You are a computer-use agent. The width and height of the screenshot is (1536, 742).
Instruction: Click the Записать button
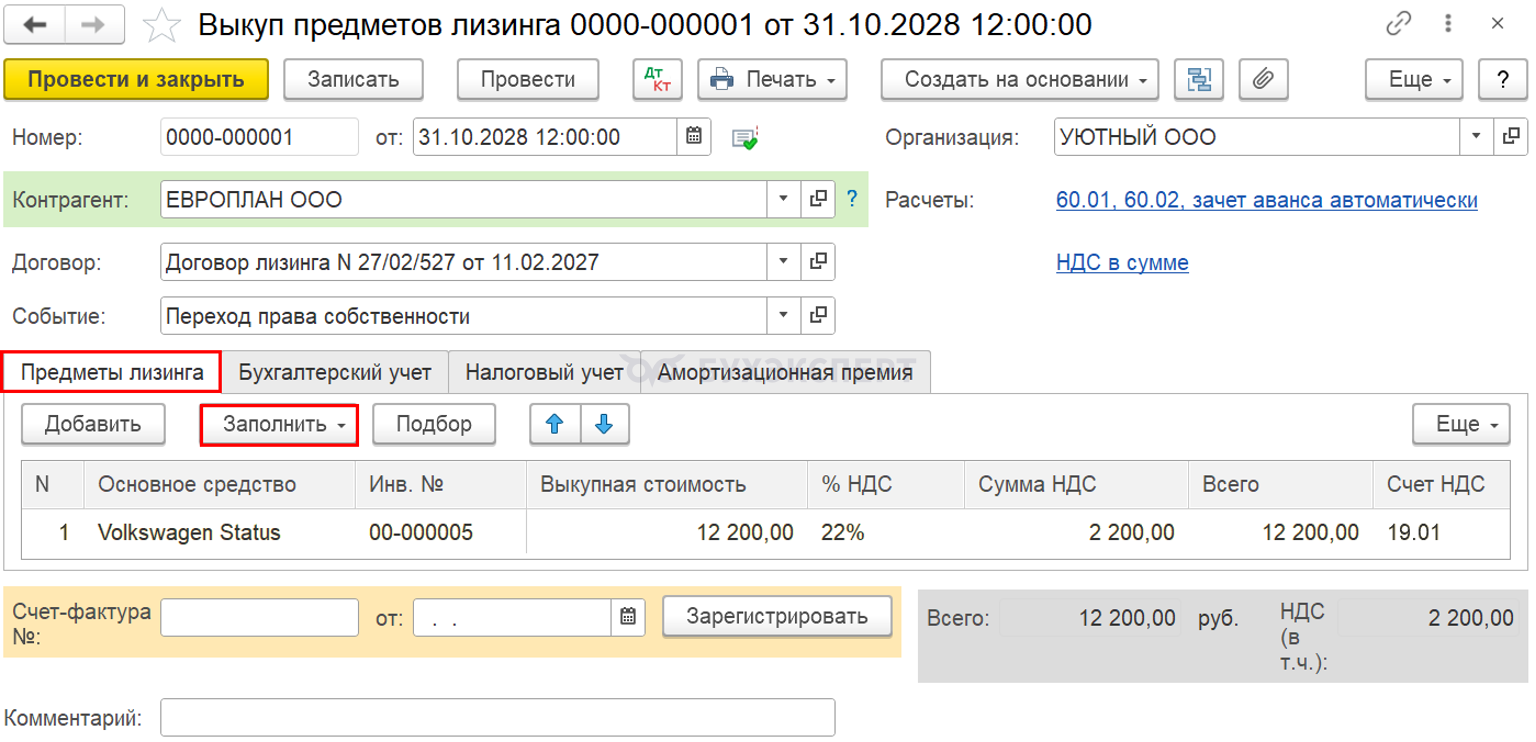tap(354, 80)
